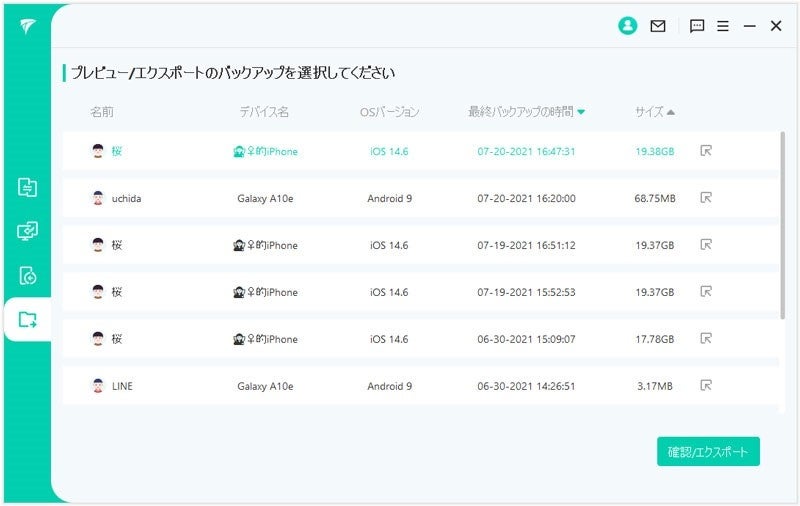Screen dimensions: 800x506
Task: Click the 名前 column header
Action: coord(102,112)
